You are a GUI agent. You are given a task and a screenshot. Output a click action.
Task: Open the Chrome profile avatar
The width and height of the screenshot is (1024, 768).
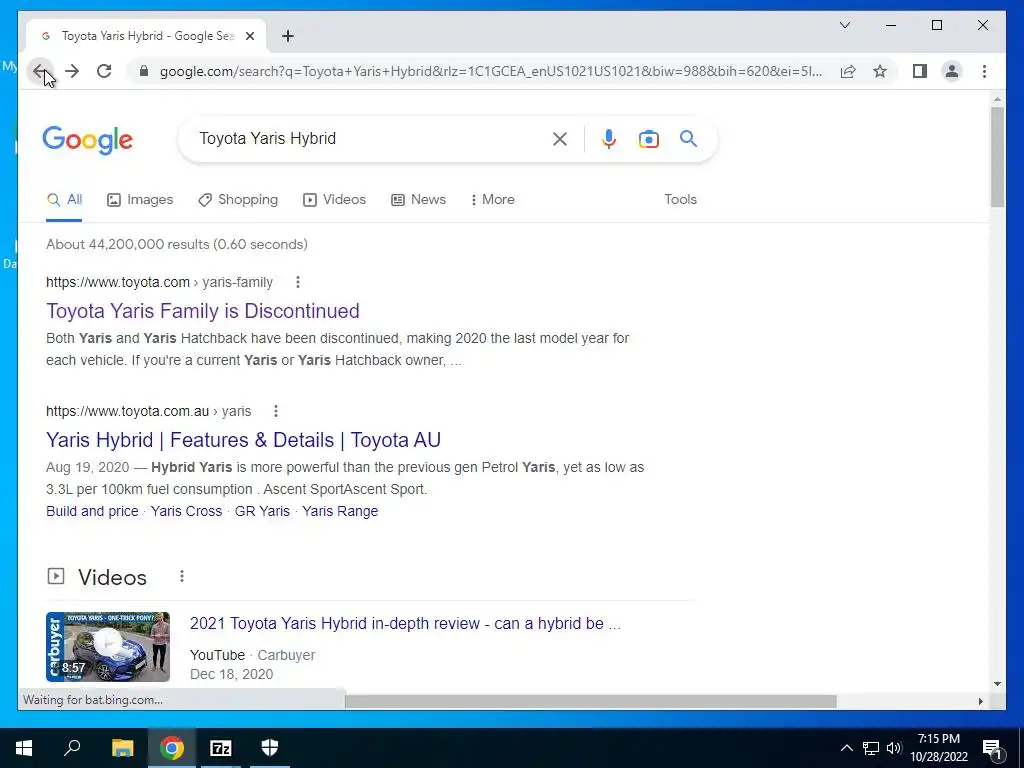(x=952, y=71)
